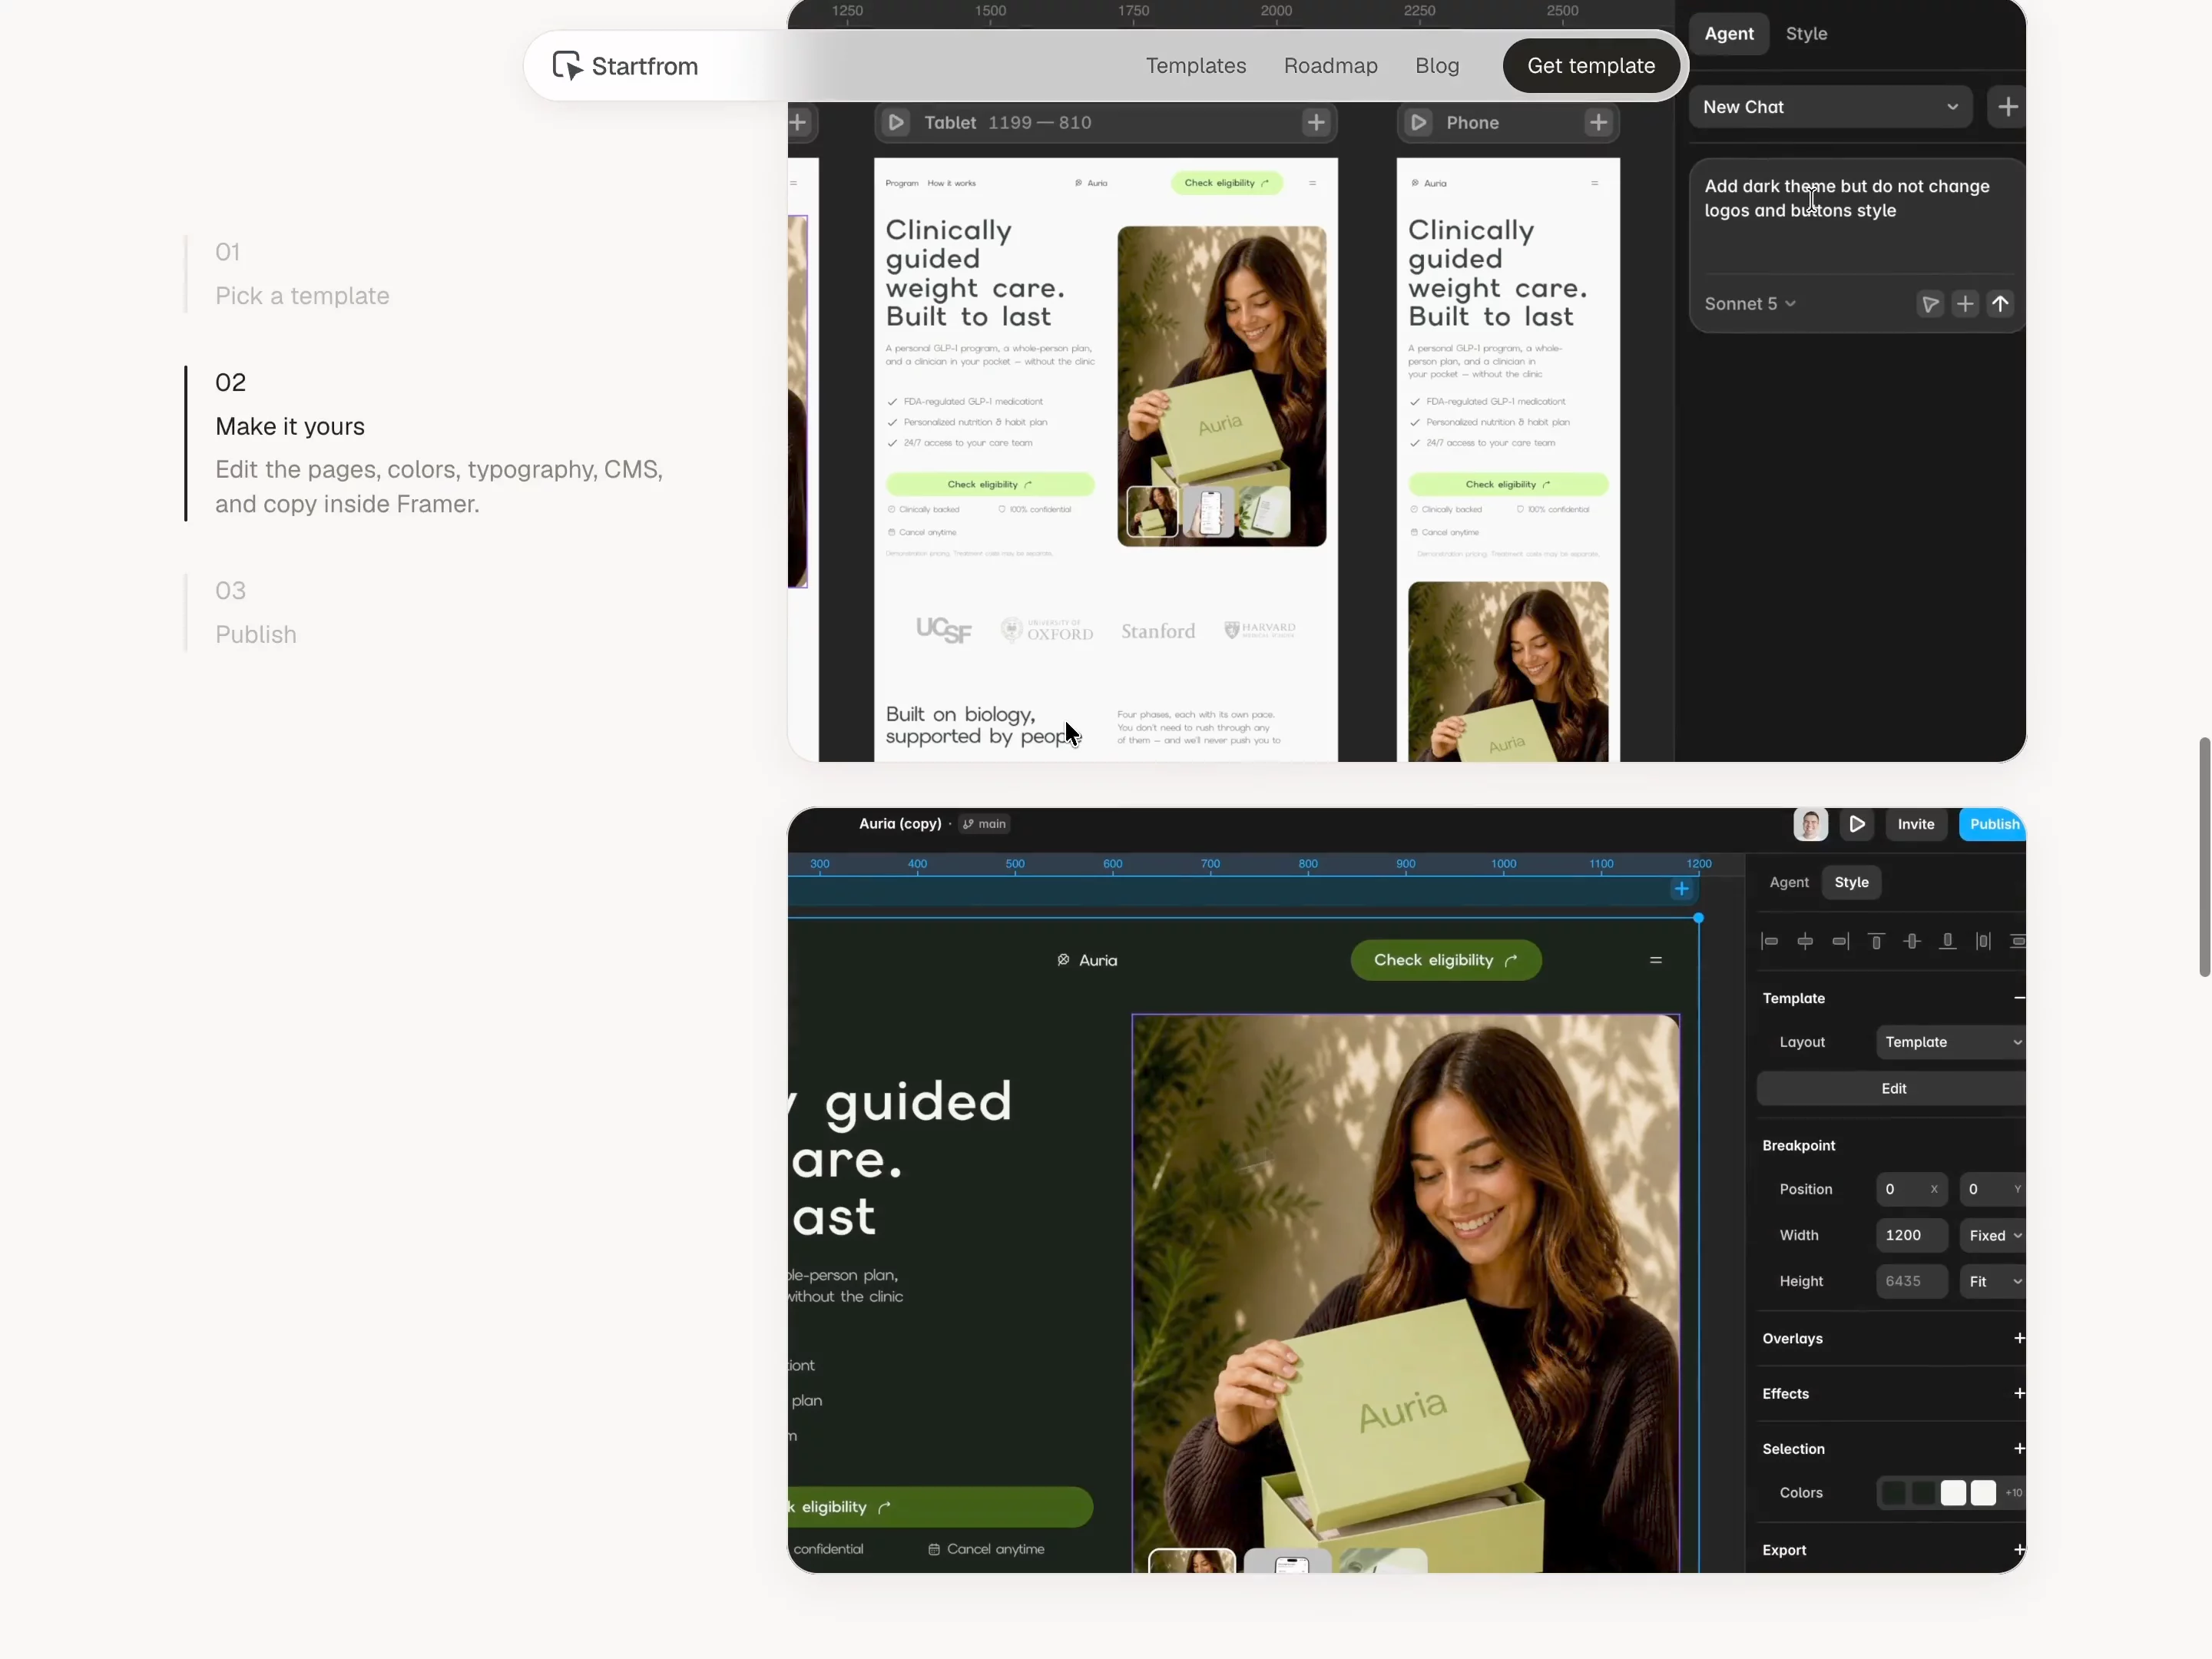The width and height of the screenshot is (2212, 1659).
Task: Align selection to horizontal center
Action: click(1805, 941)
